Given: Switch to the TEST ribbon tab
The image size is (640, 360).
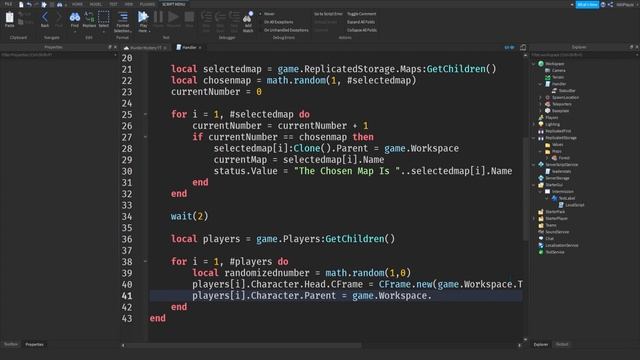Looking at the screenshot, I should click(113, 4).
